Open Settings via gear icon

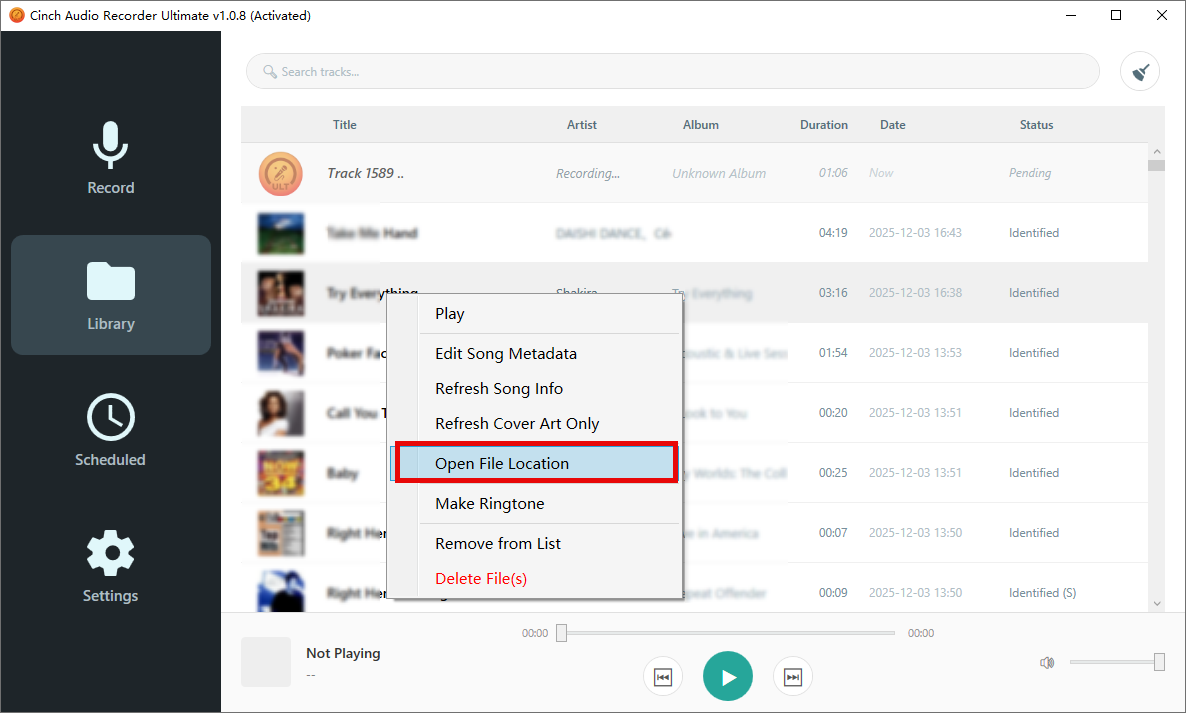110,552
